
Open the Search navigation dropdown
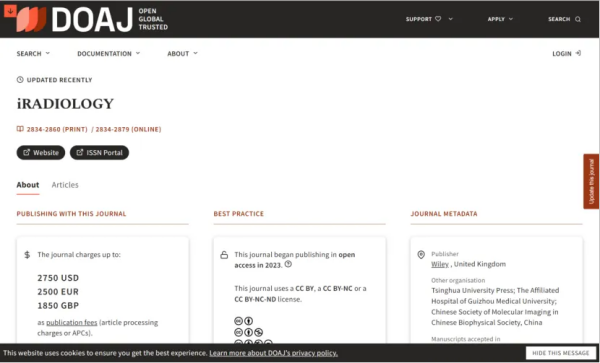(x=33, y=54)
